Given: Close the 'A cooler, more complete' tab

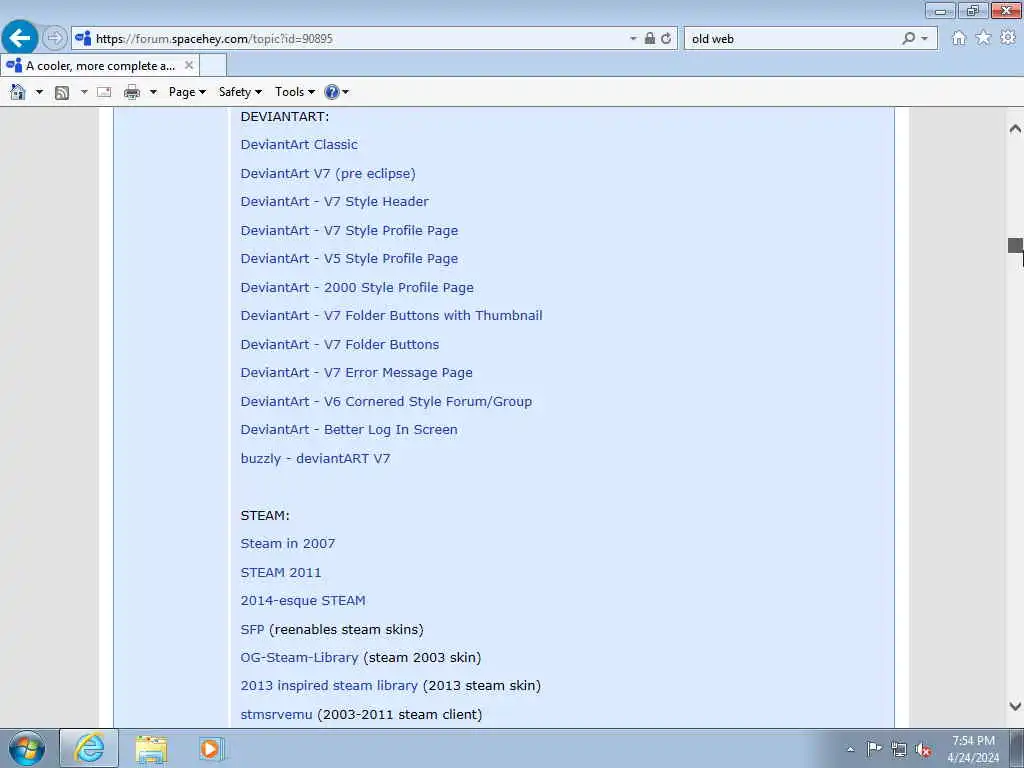Looking at the screenshot, I should pos(189,65).
